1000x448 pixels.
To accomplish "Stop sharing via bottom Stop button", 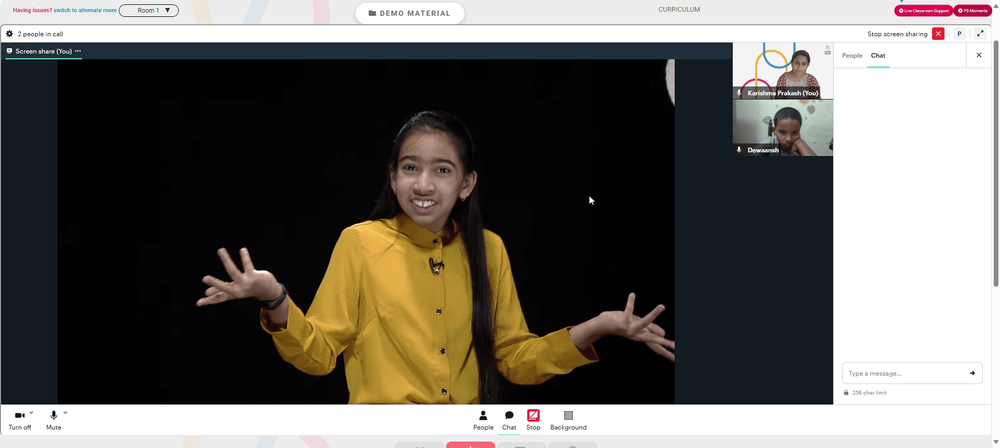I will (x=533, y=420).
